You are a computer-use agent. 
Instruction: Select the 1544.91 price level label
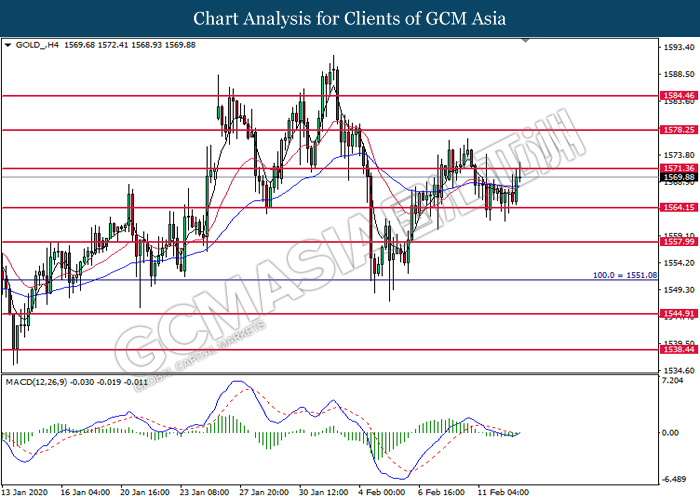(679, 314)
